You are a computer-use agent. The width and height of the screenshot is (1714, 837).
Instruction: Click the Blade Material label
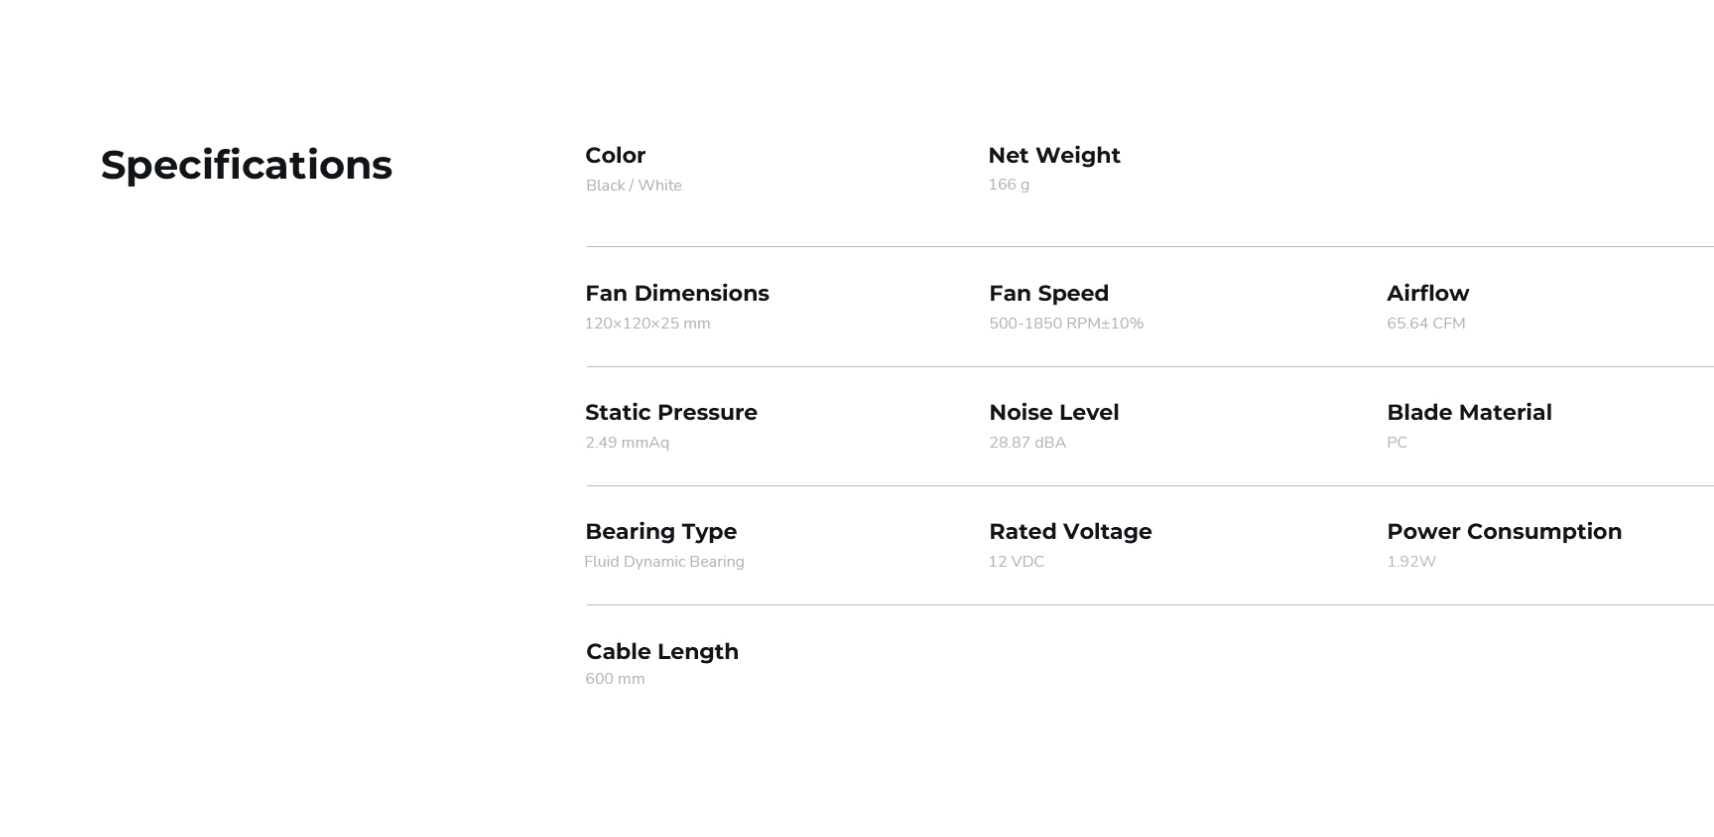(x=1468, y=412)
